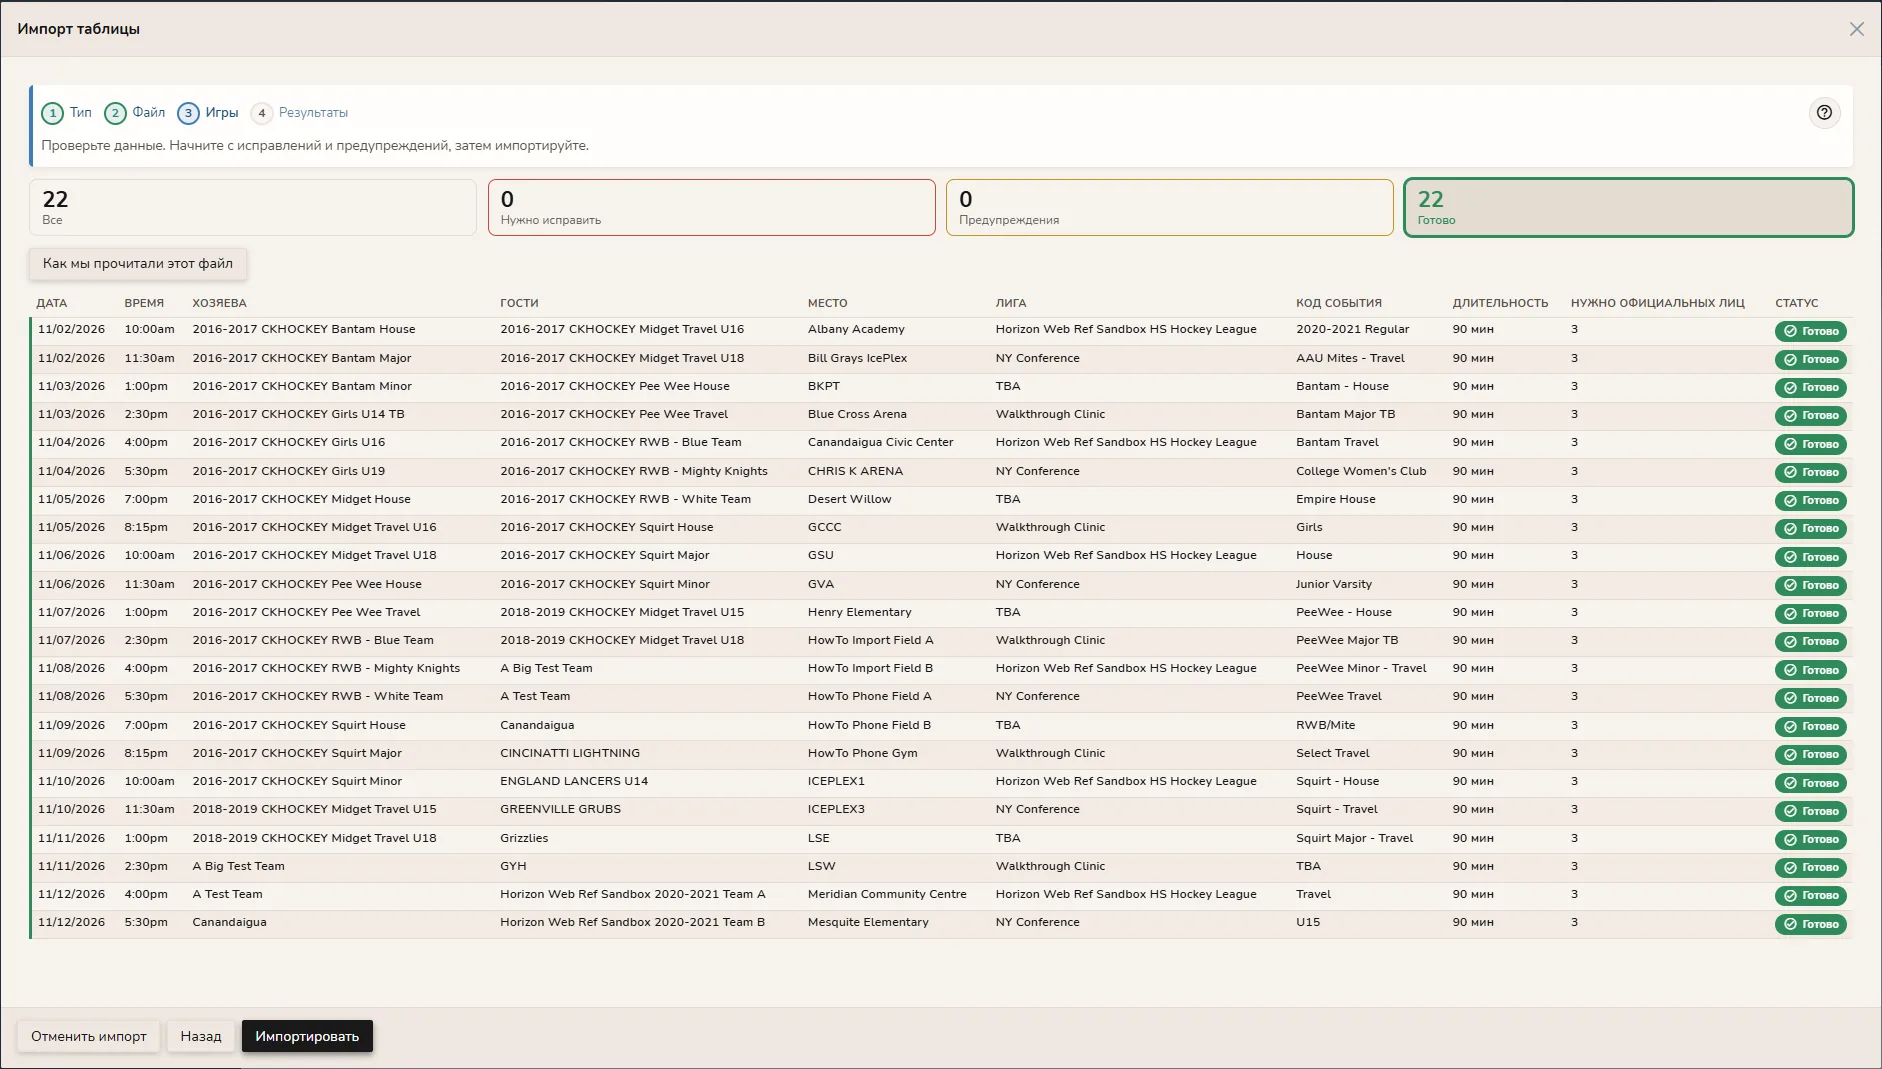Show the Нужно исправить filter card
1882x1069 pixels.
[x=712, y=207]
